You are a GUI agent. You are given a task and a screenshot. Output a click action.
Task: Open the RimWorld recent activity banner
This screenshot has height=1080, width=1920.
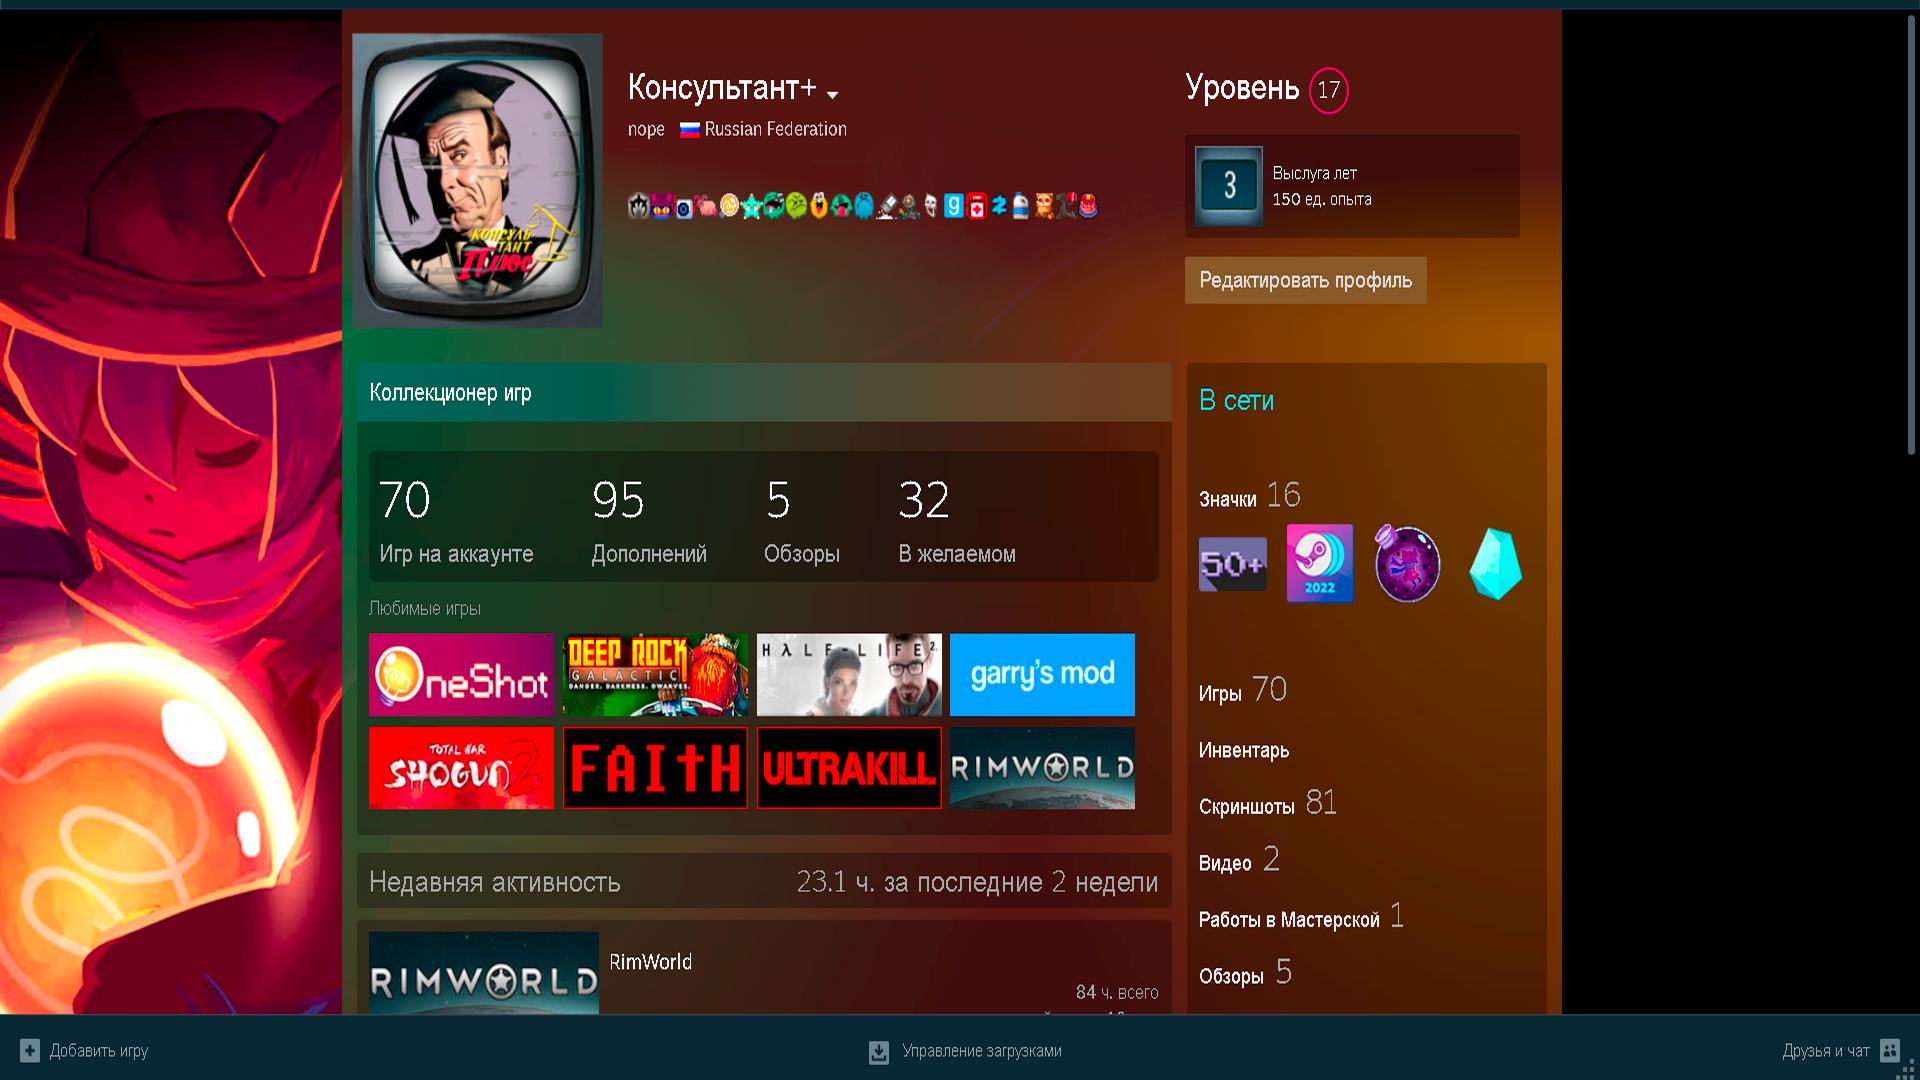click(x=484, y=973)
